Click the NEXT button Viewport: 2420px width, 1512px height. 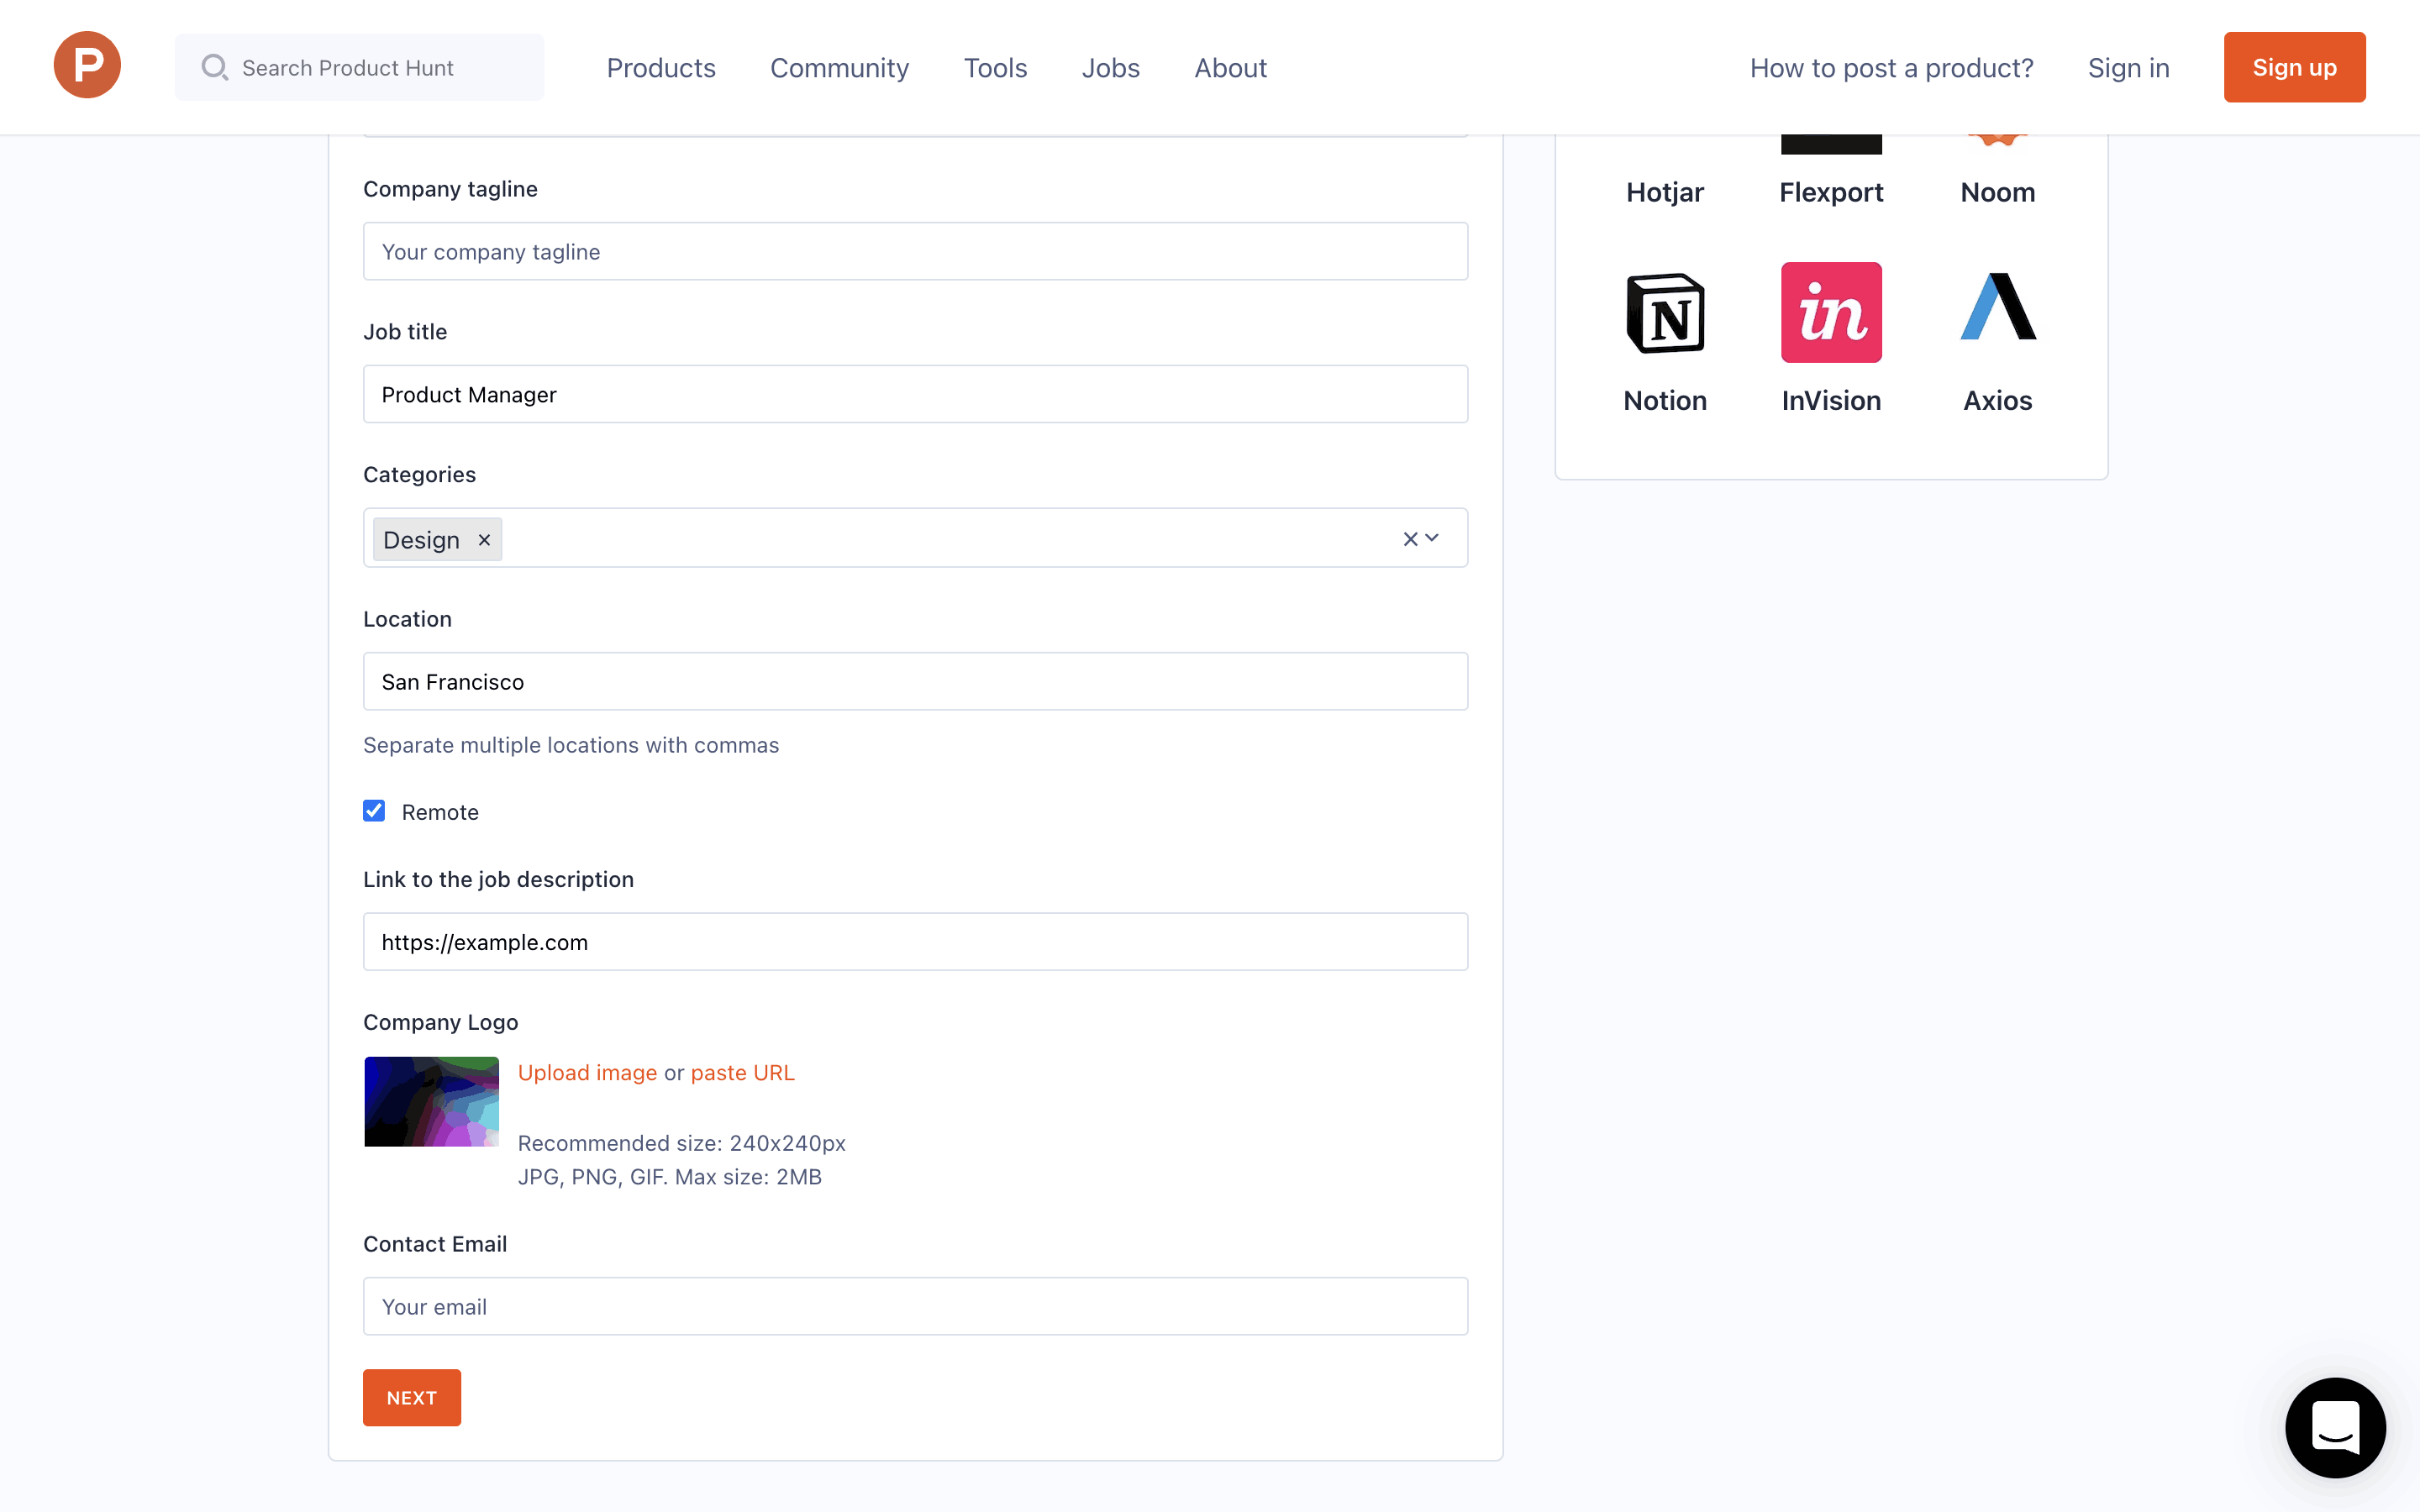(x=411, y=1397)
